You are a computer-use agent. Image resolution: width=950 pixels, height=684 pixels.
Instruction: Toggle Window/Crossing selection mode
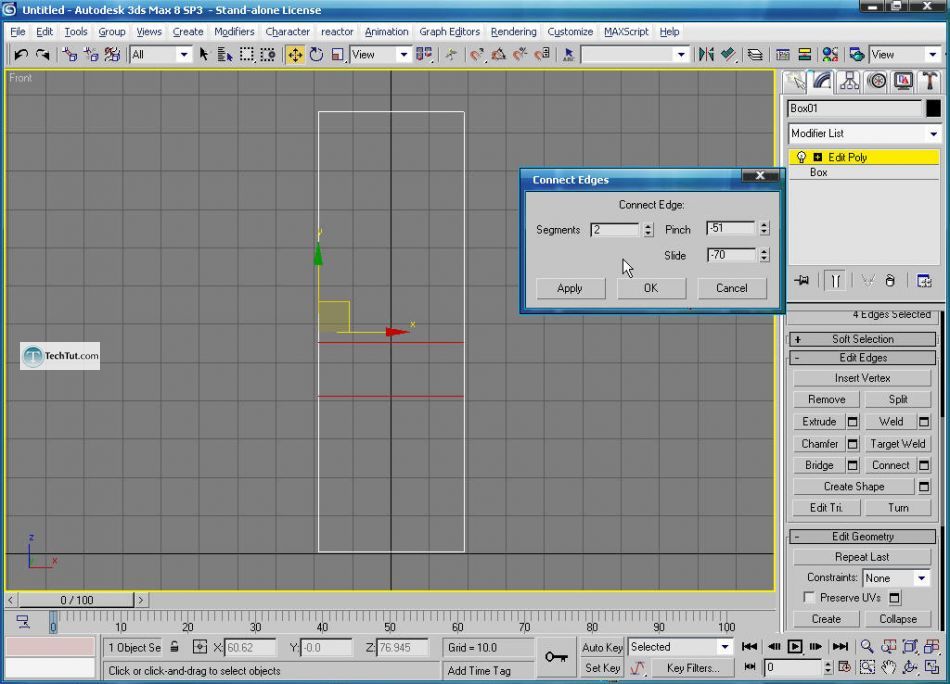(267, 55)
